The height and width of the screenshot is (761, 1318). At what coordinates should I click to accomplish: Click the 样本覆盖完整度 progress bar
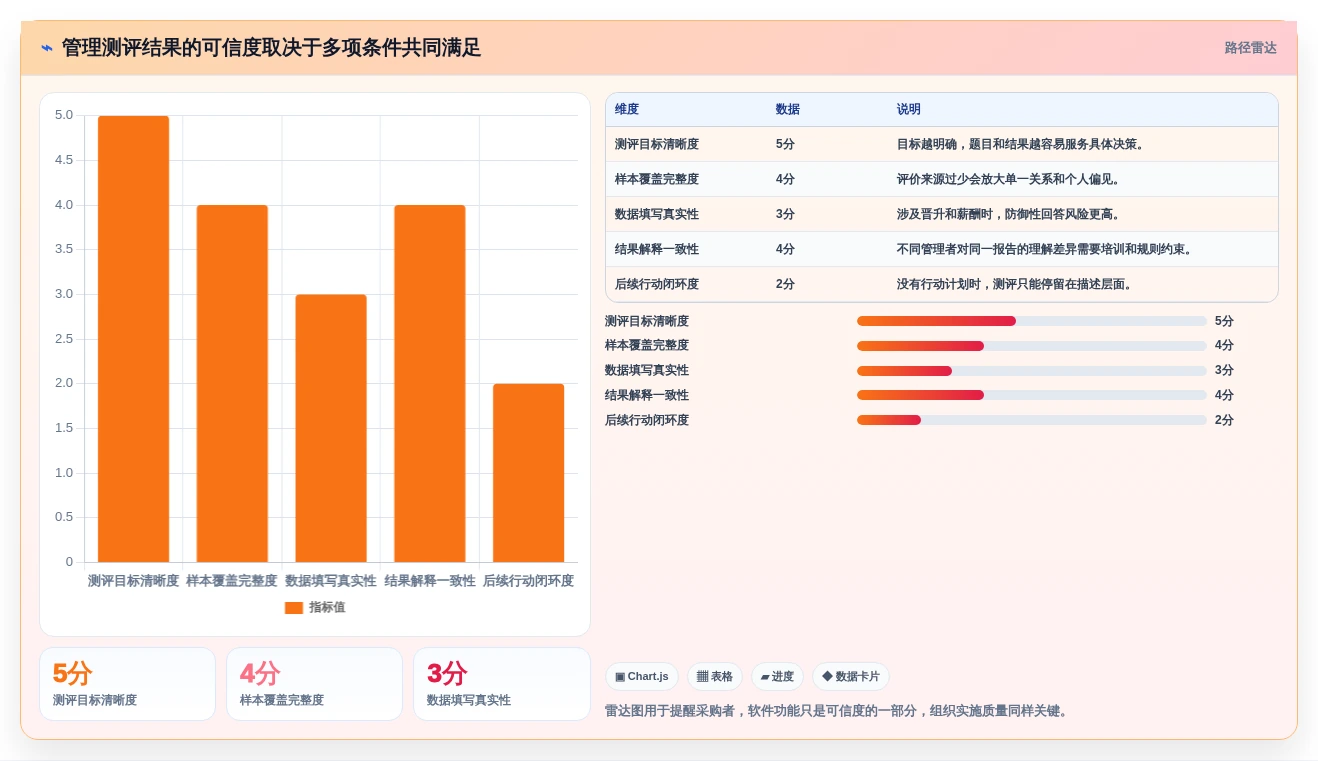click(1032, 346)
